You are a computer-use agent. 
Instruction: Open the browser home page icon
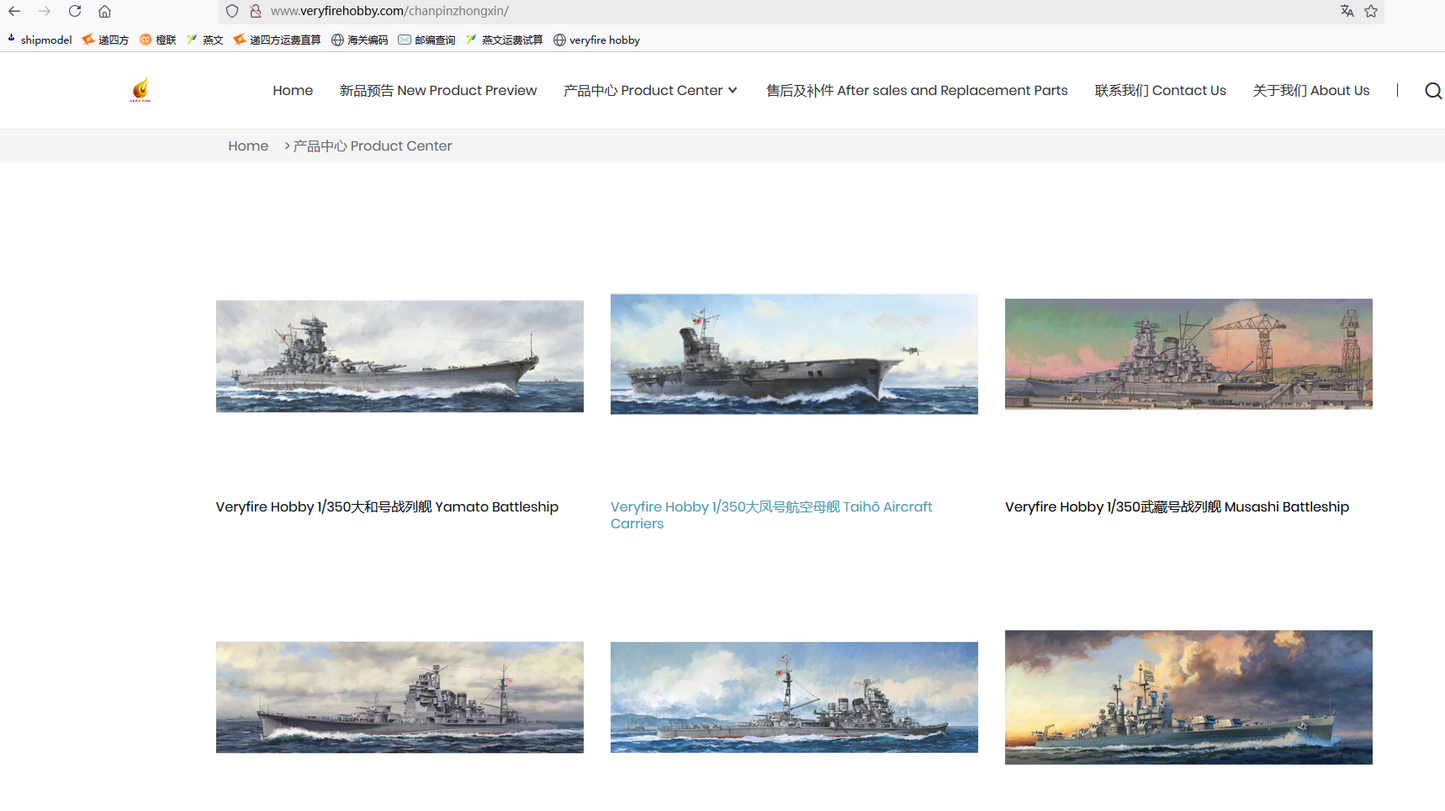105,11
